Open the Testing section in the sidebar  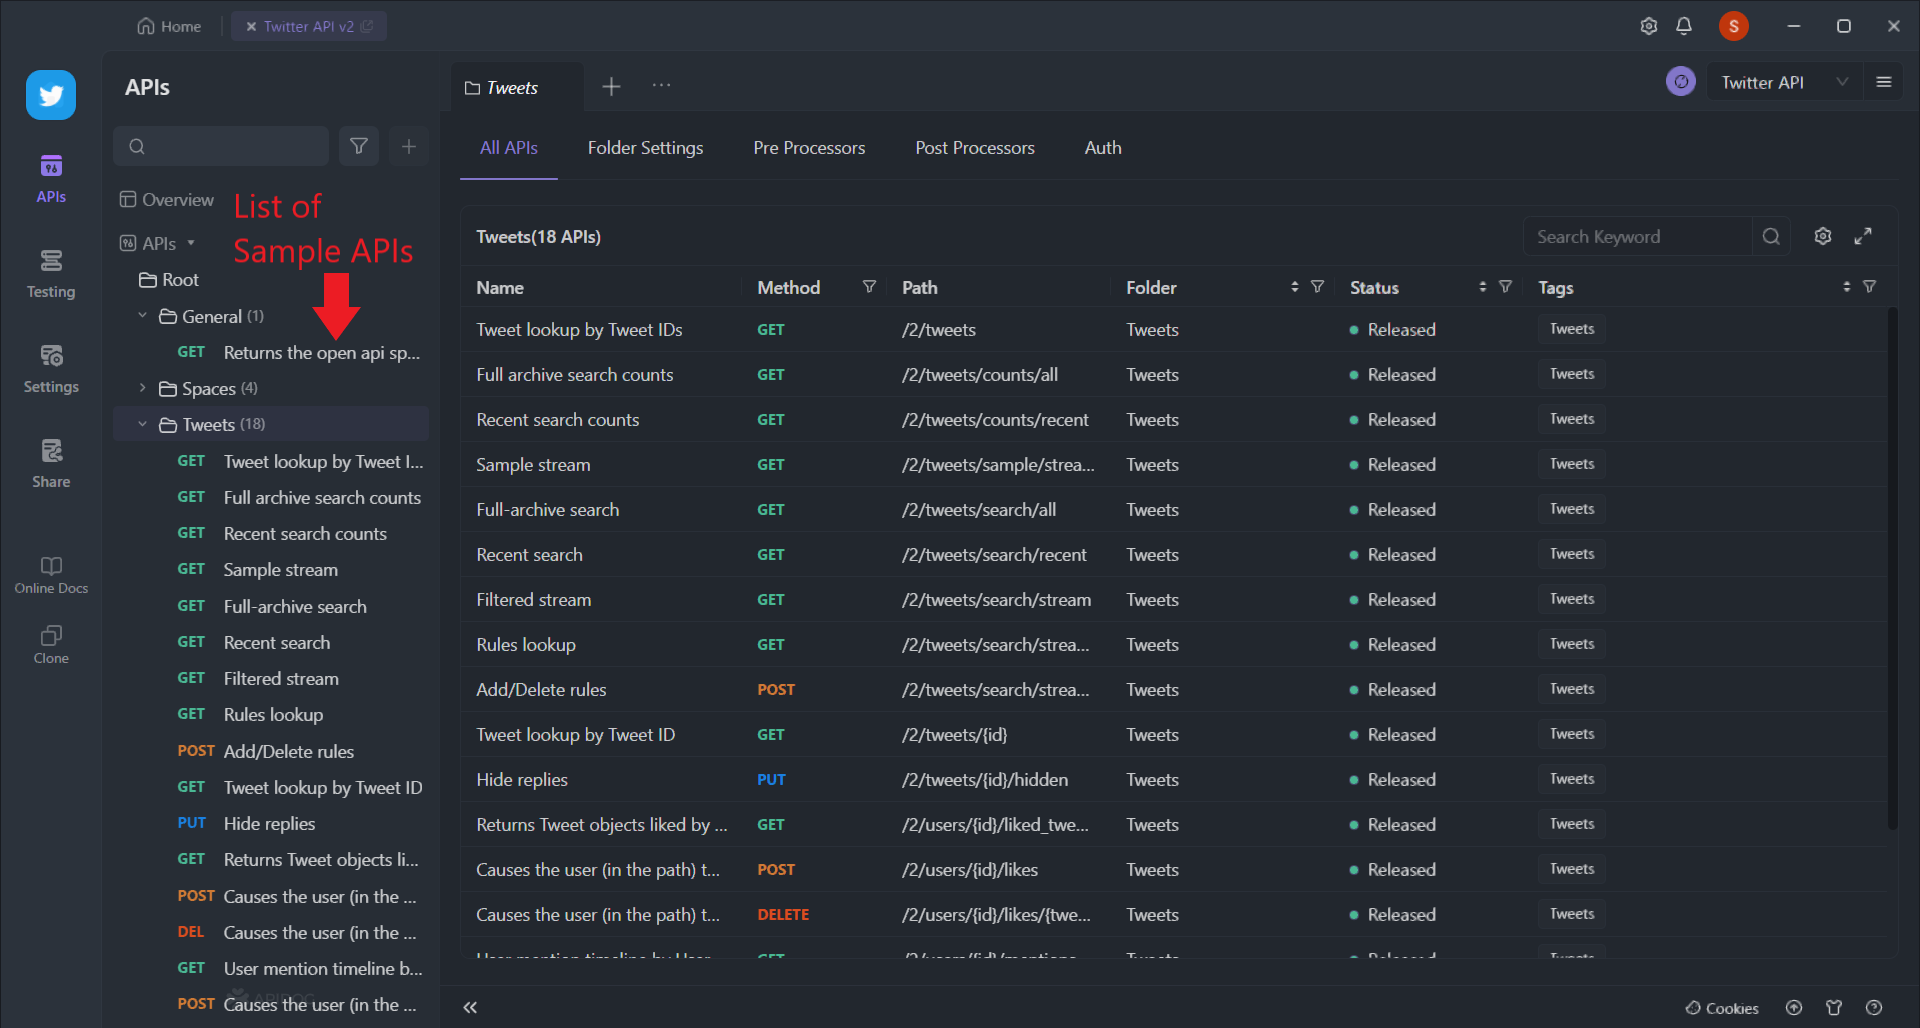pyautogui.click(x=51, y=274)
